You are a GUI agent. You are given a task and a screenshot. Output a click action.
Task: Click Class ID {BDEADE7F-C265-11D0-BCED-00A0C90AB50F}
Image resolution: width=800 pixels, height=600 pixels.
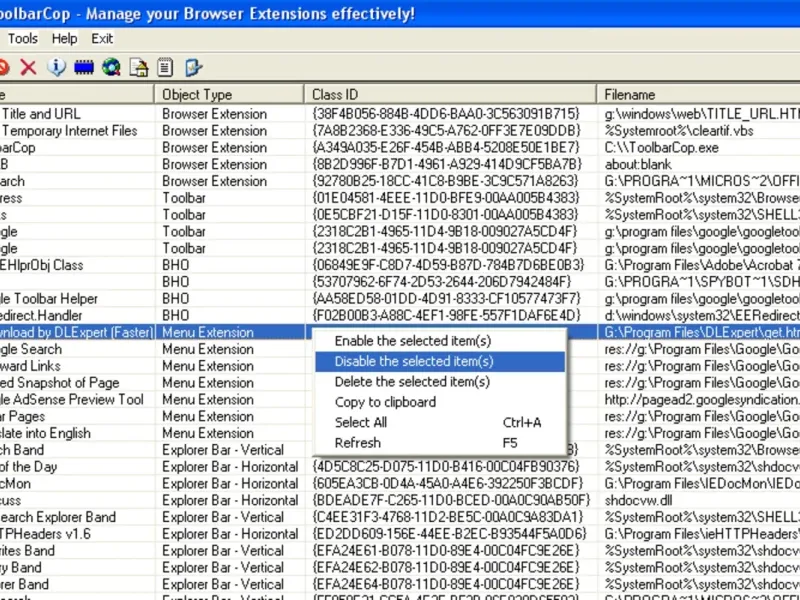451,501
